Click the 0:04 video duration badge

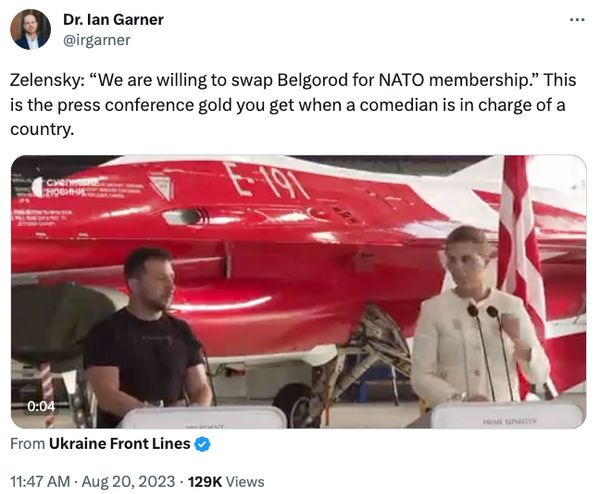tap(41, 406)
